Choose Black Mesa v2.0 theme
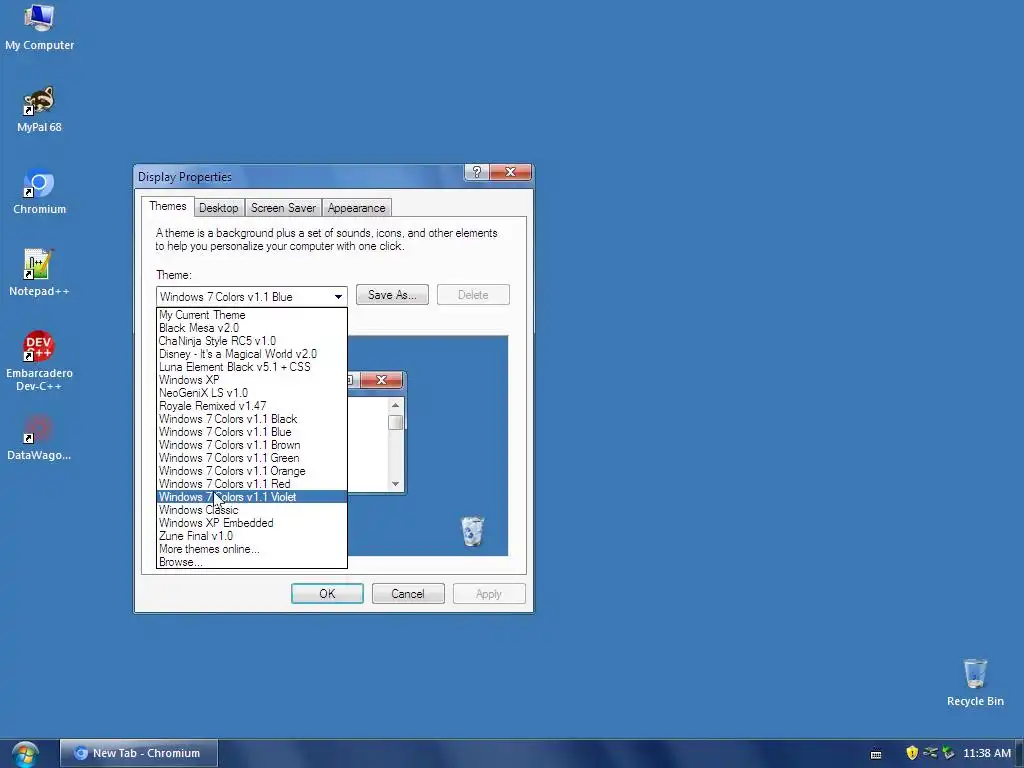This screenshot has height=768, width=1024. pyautogui.click(x=251, y=328)
